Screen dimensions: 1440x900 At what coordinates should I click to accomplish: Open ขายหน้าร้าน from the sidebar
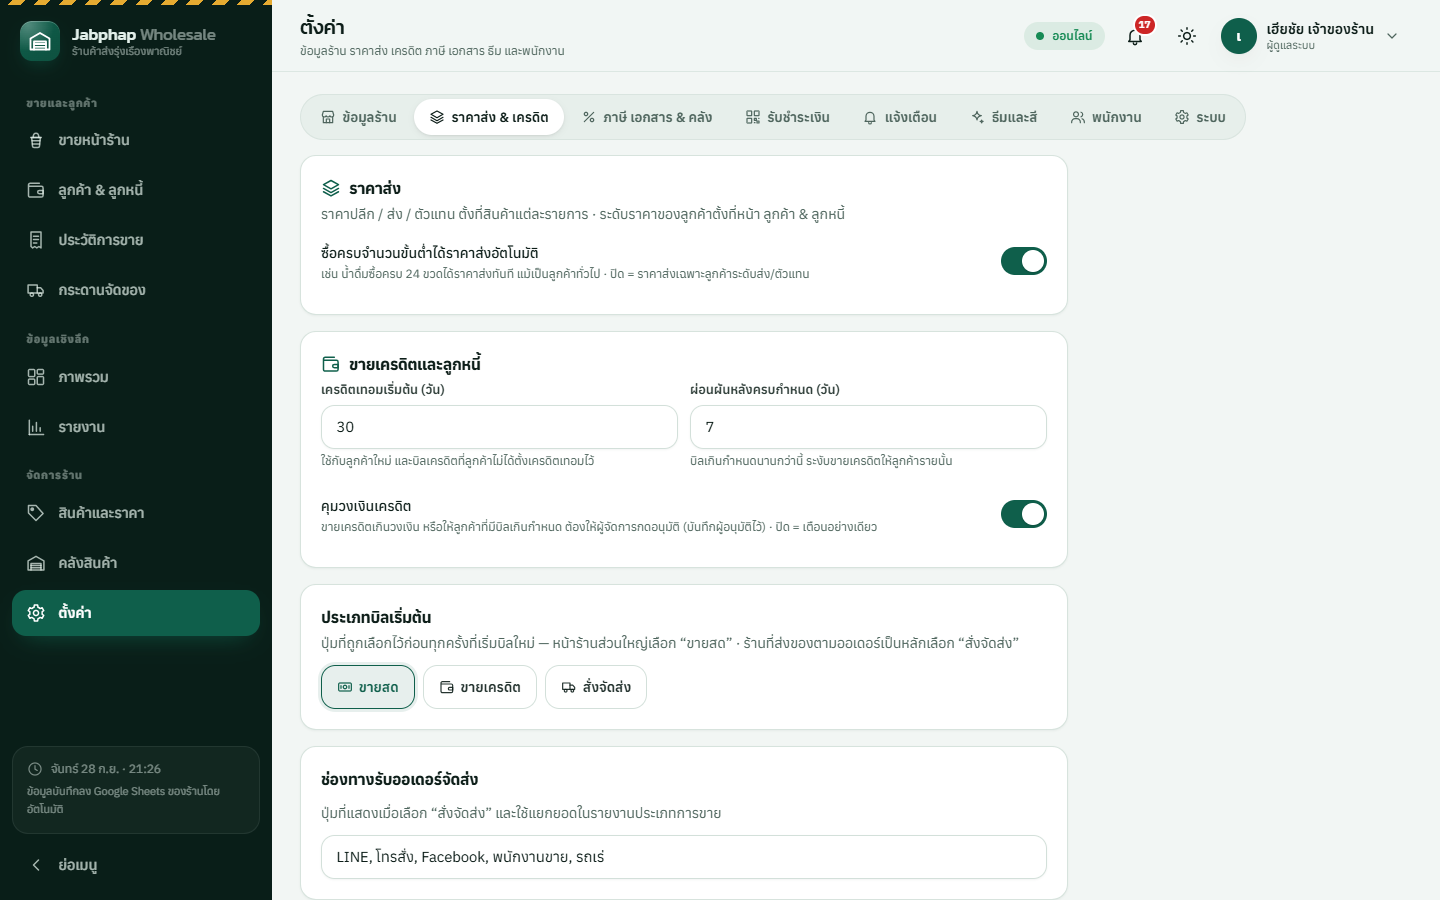[x=136, y=141]
